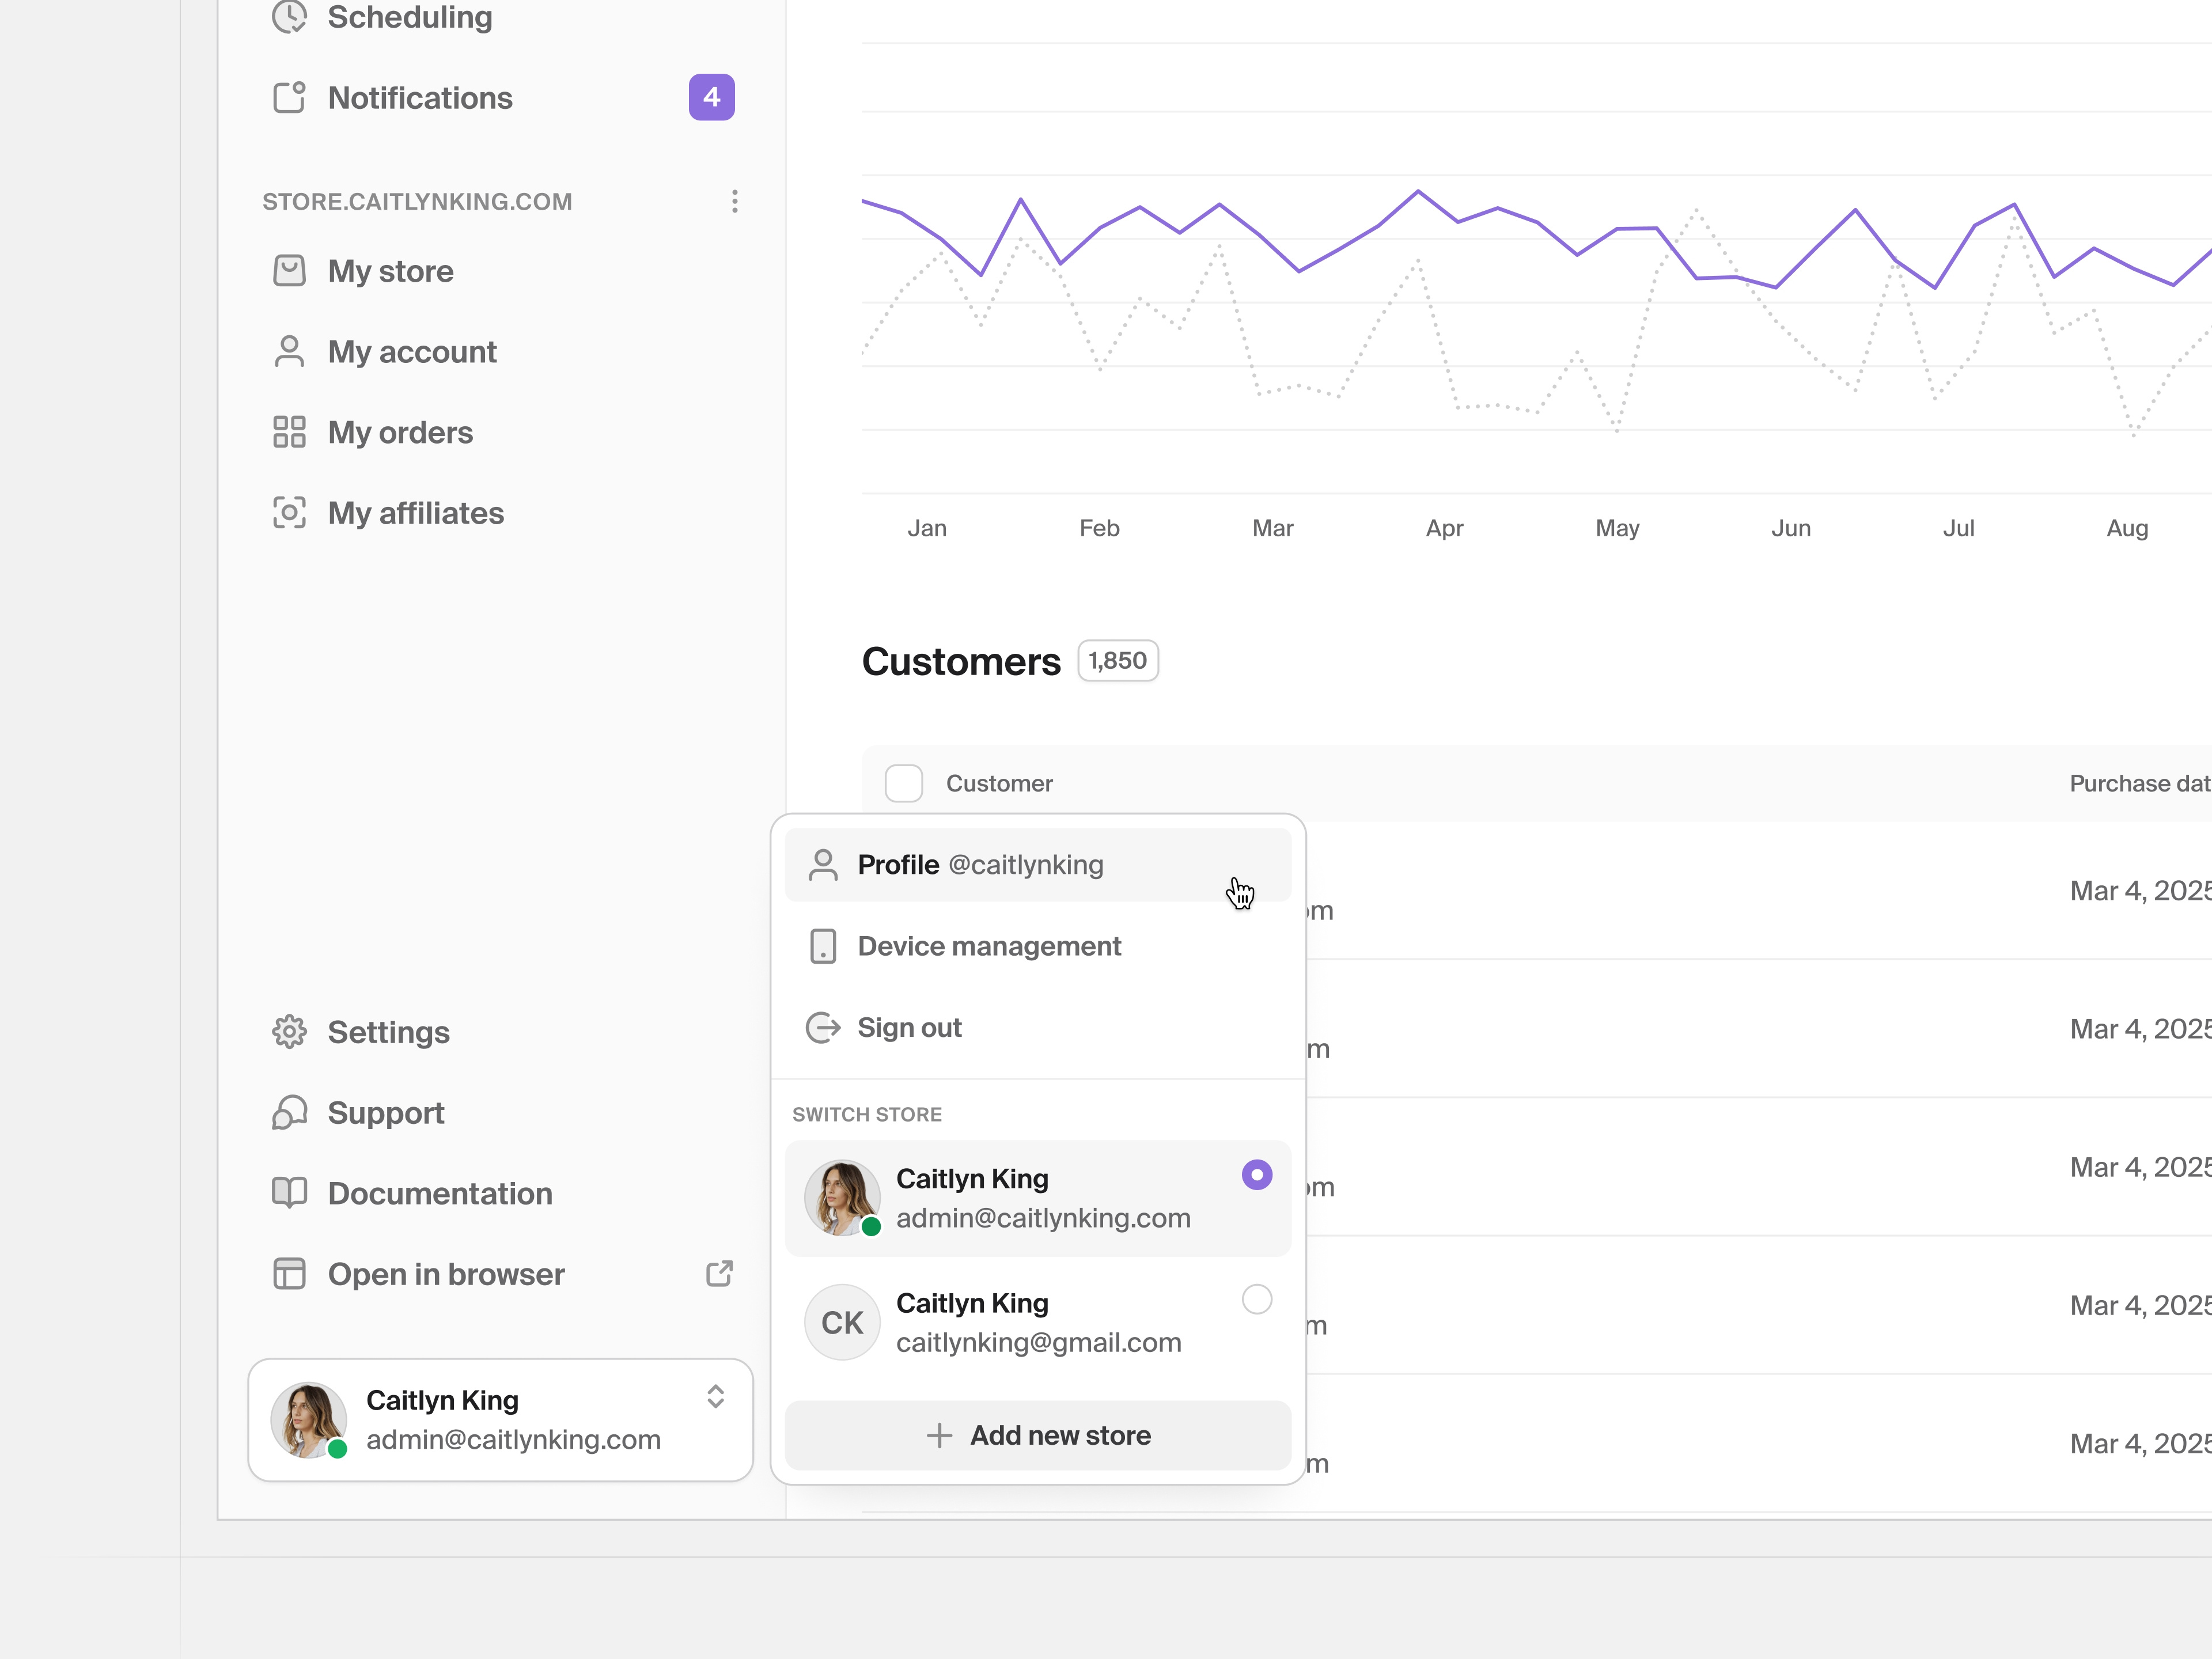The height and width of the screenshot is (1659, 2212).
Task: Open the Scheduling clock icon
Action: (289, 16)
